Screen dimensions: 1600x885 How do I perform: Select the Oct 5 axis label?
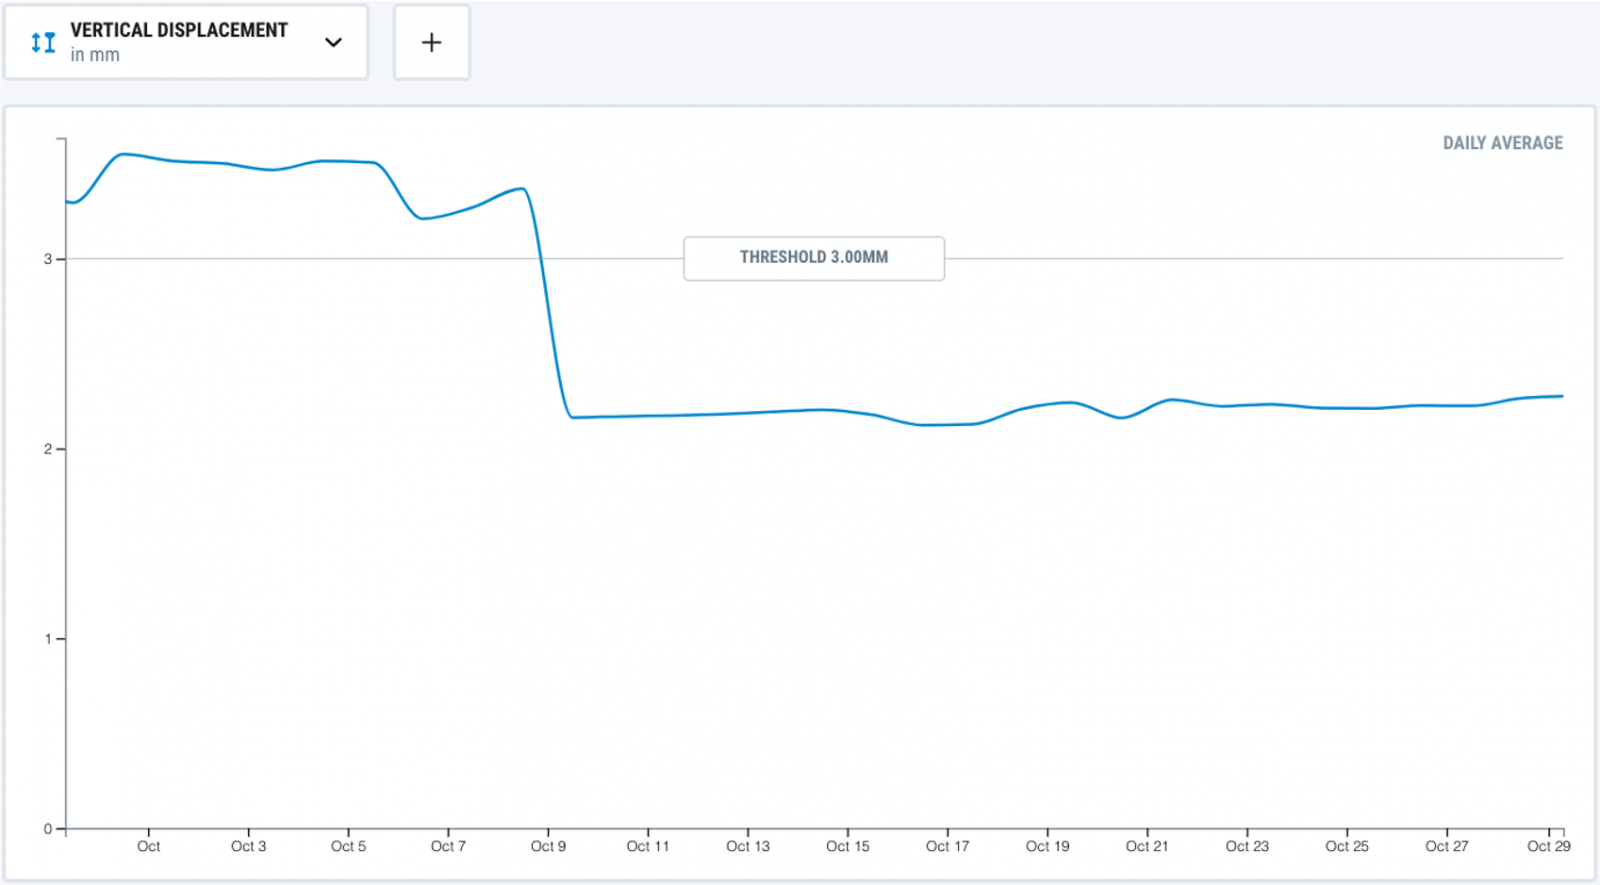pos(348,846)
